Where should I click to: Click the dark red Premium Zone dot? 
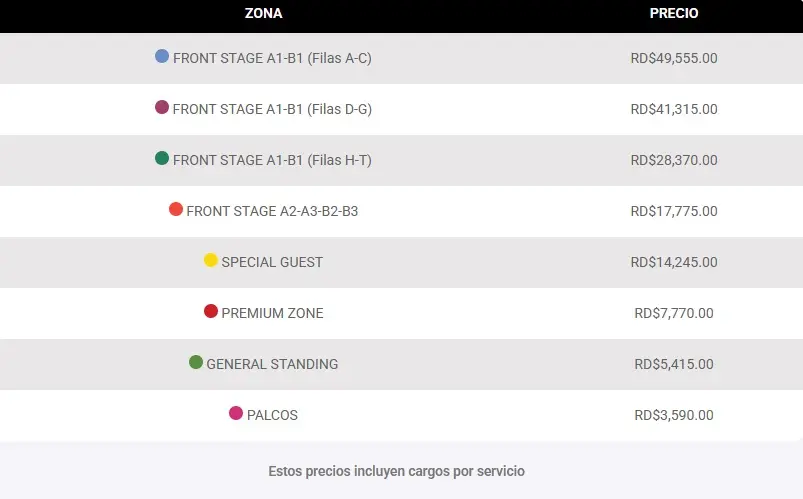[x=210, y=311]
